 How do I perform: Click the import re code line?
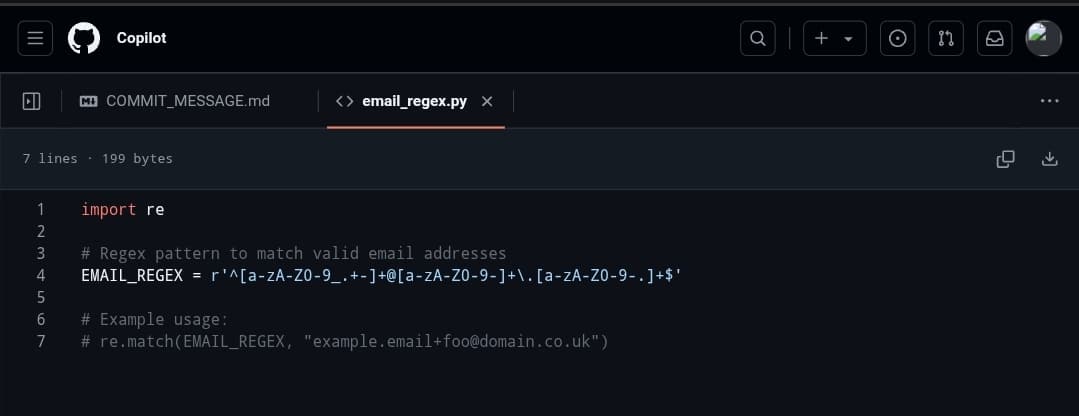[x=122, y=210]
